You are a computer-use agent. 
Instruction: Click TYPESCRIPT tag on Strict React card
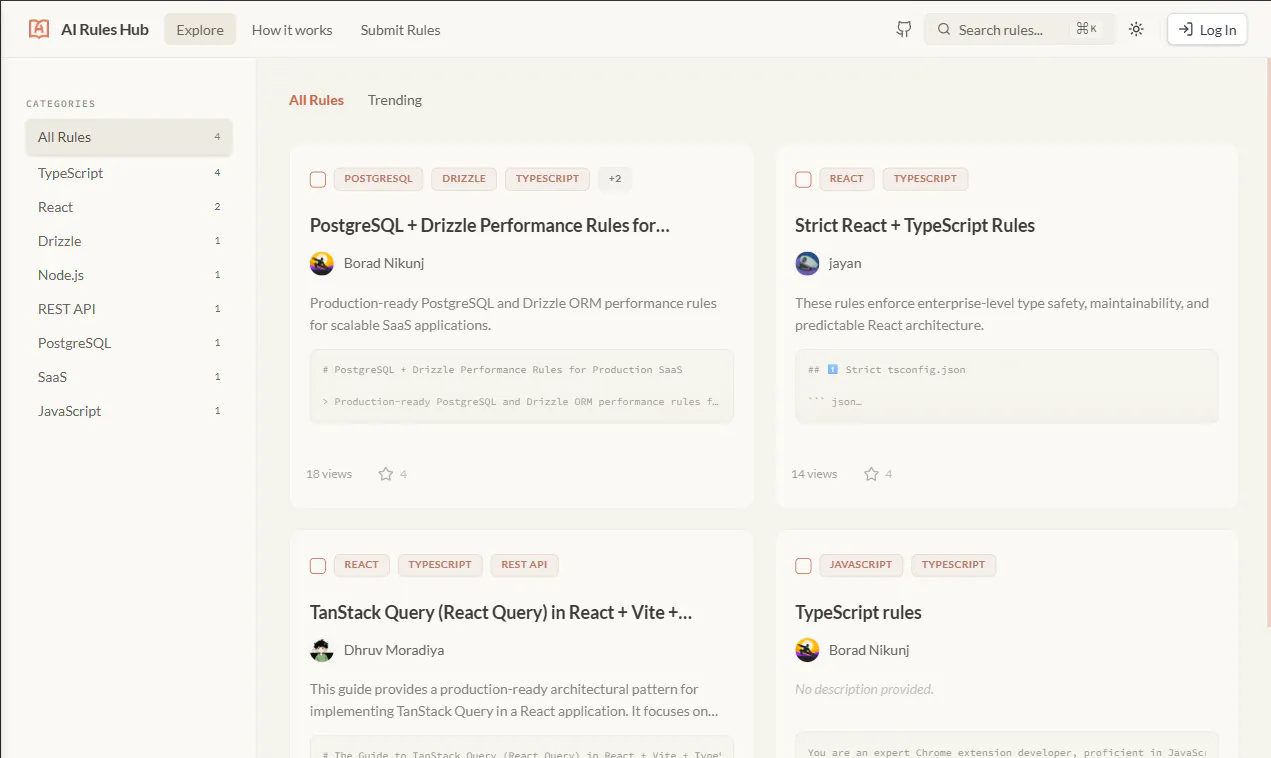pos(925,179)
